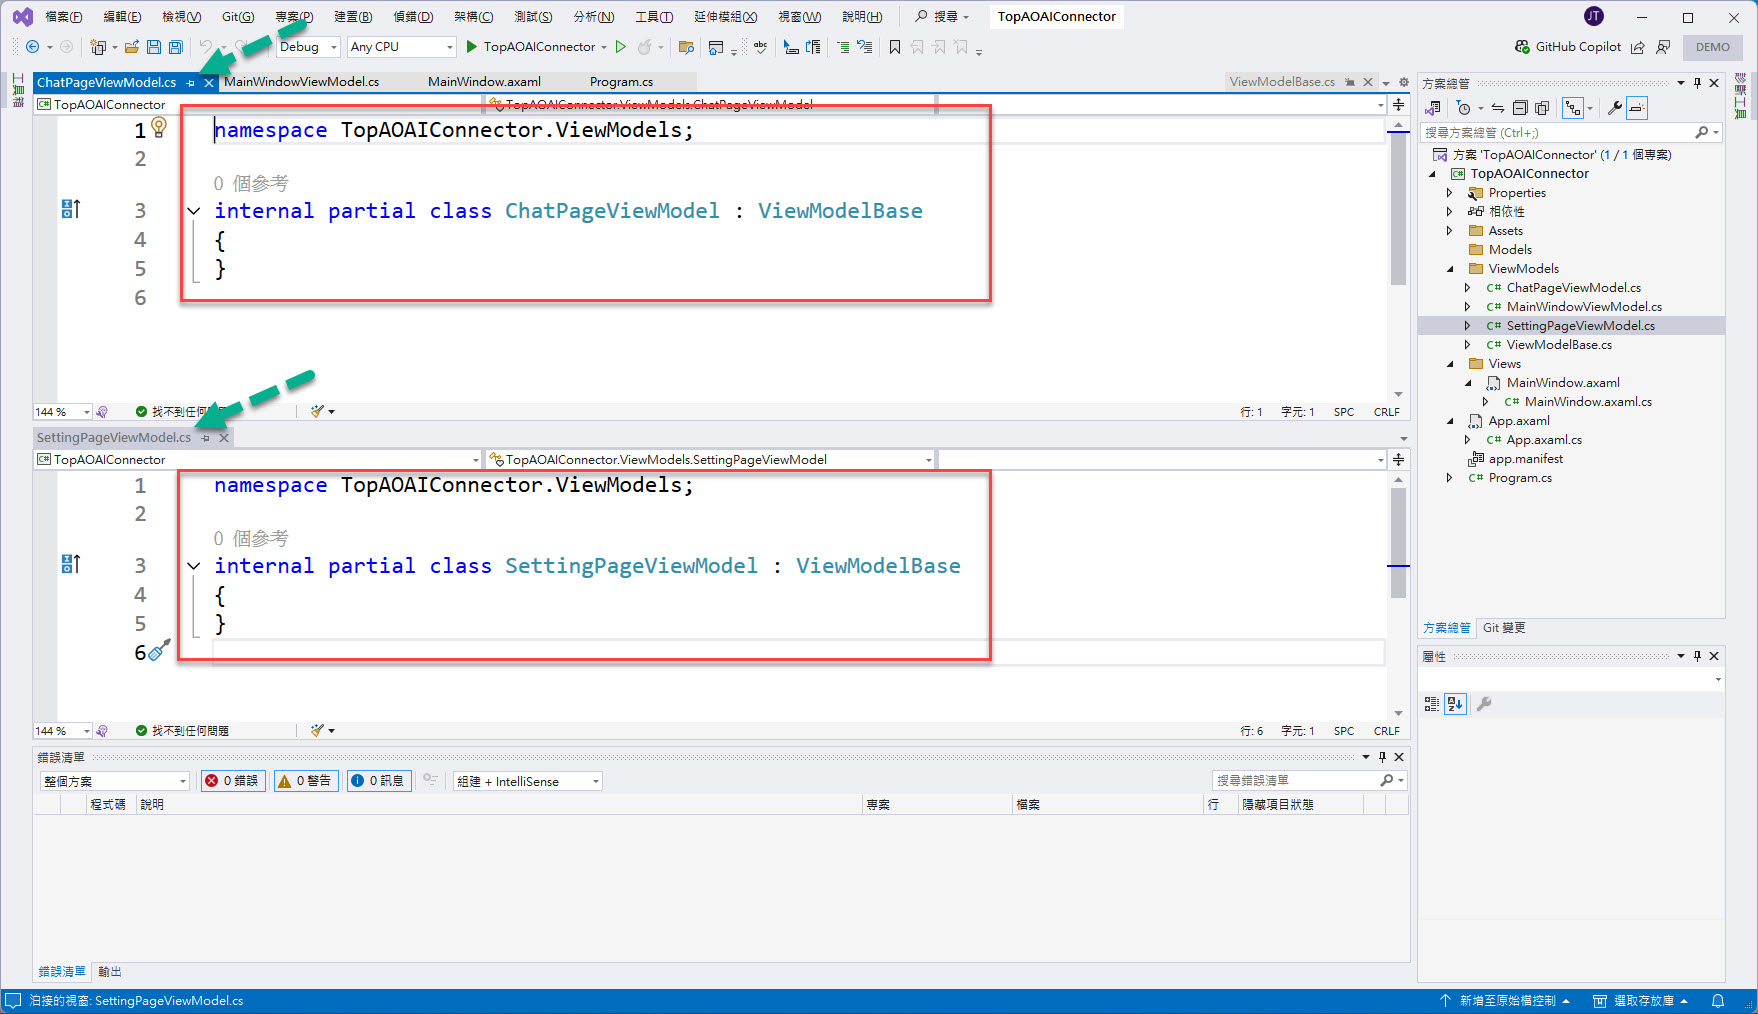The height and width of the screenshot is (1014, 1758).
Task: Click the property pages wrench in Properties panel
Action: point(1484,704)
